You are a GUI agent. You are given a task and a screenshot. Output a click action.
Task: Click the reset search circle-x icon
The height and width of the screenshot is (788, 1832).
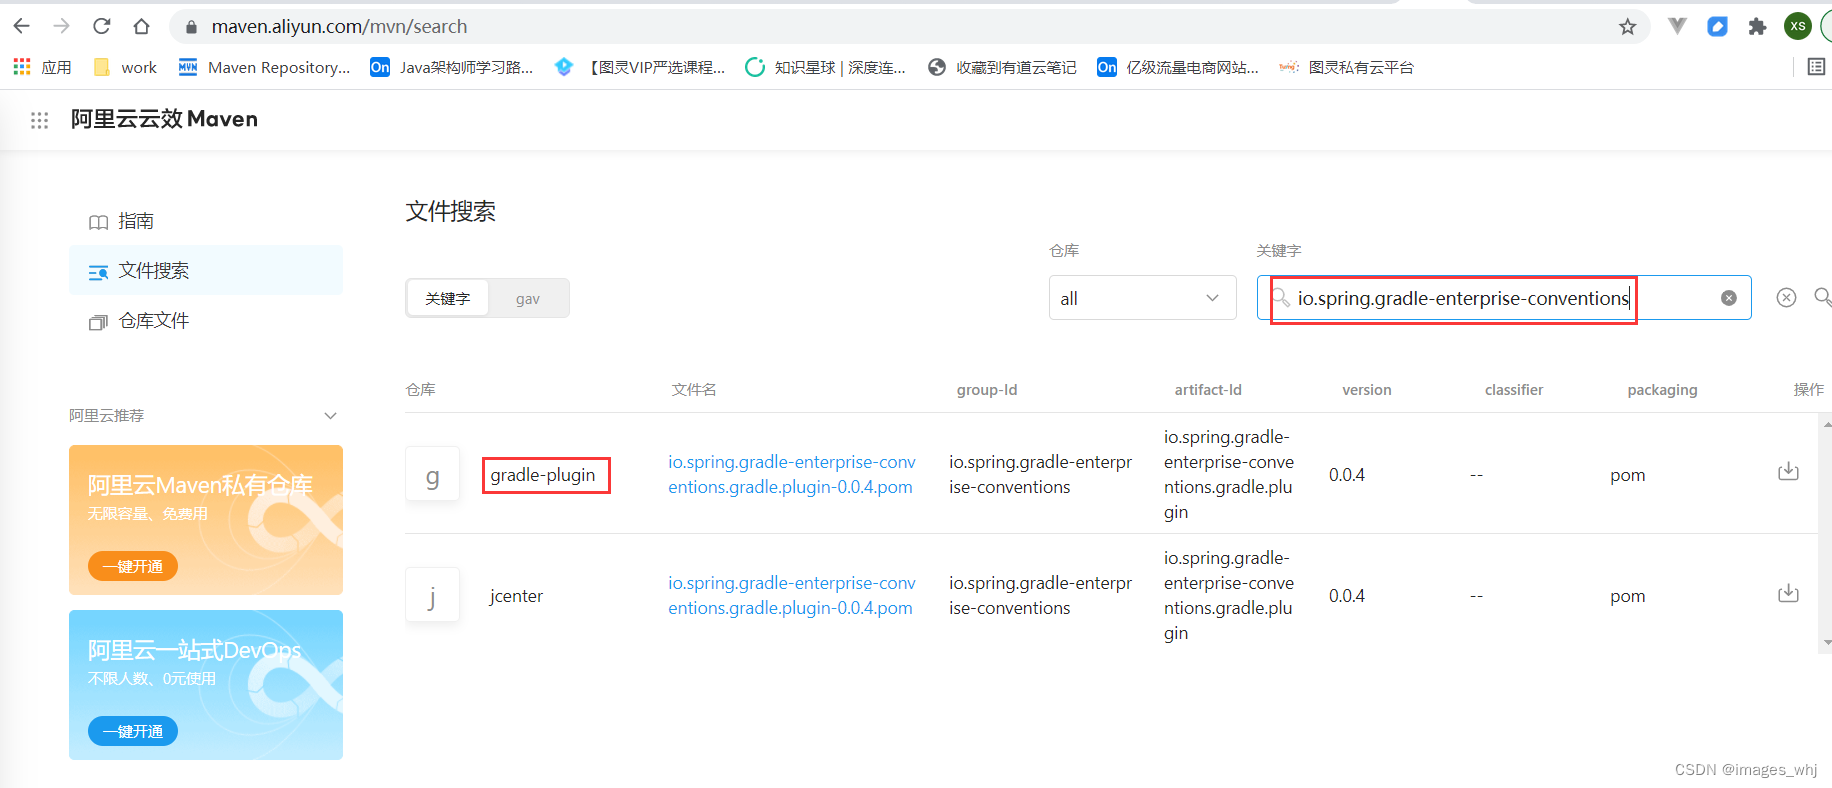[1787, 297]
